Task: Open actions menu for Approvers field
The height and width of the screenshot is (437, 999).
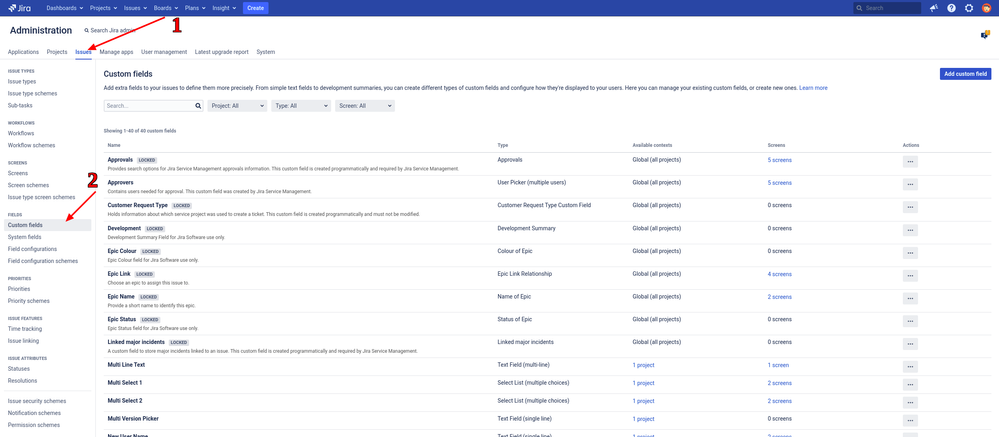Action: pyautogui.click(x=910, y=184)
